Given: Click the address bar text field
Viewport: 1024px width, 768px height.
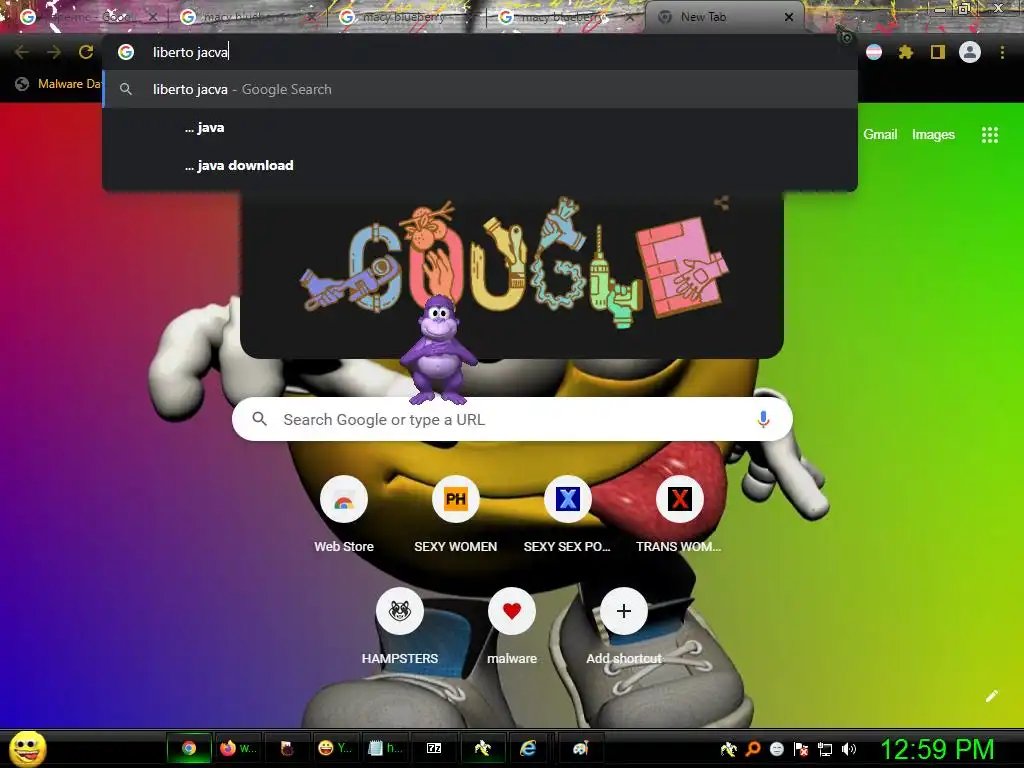Looking at the screenshot, I should [x=480, y=52].
